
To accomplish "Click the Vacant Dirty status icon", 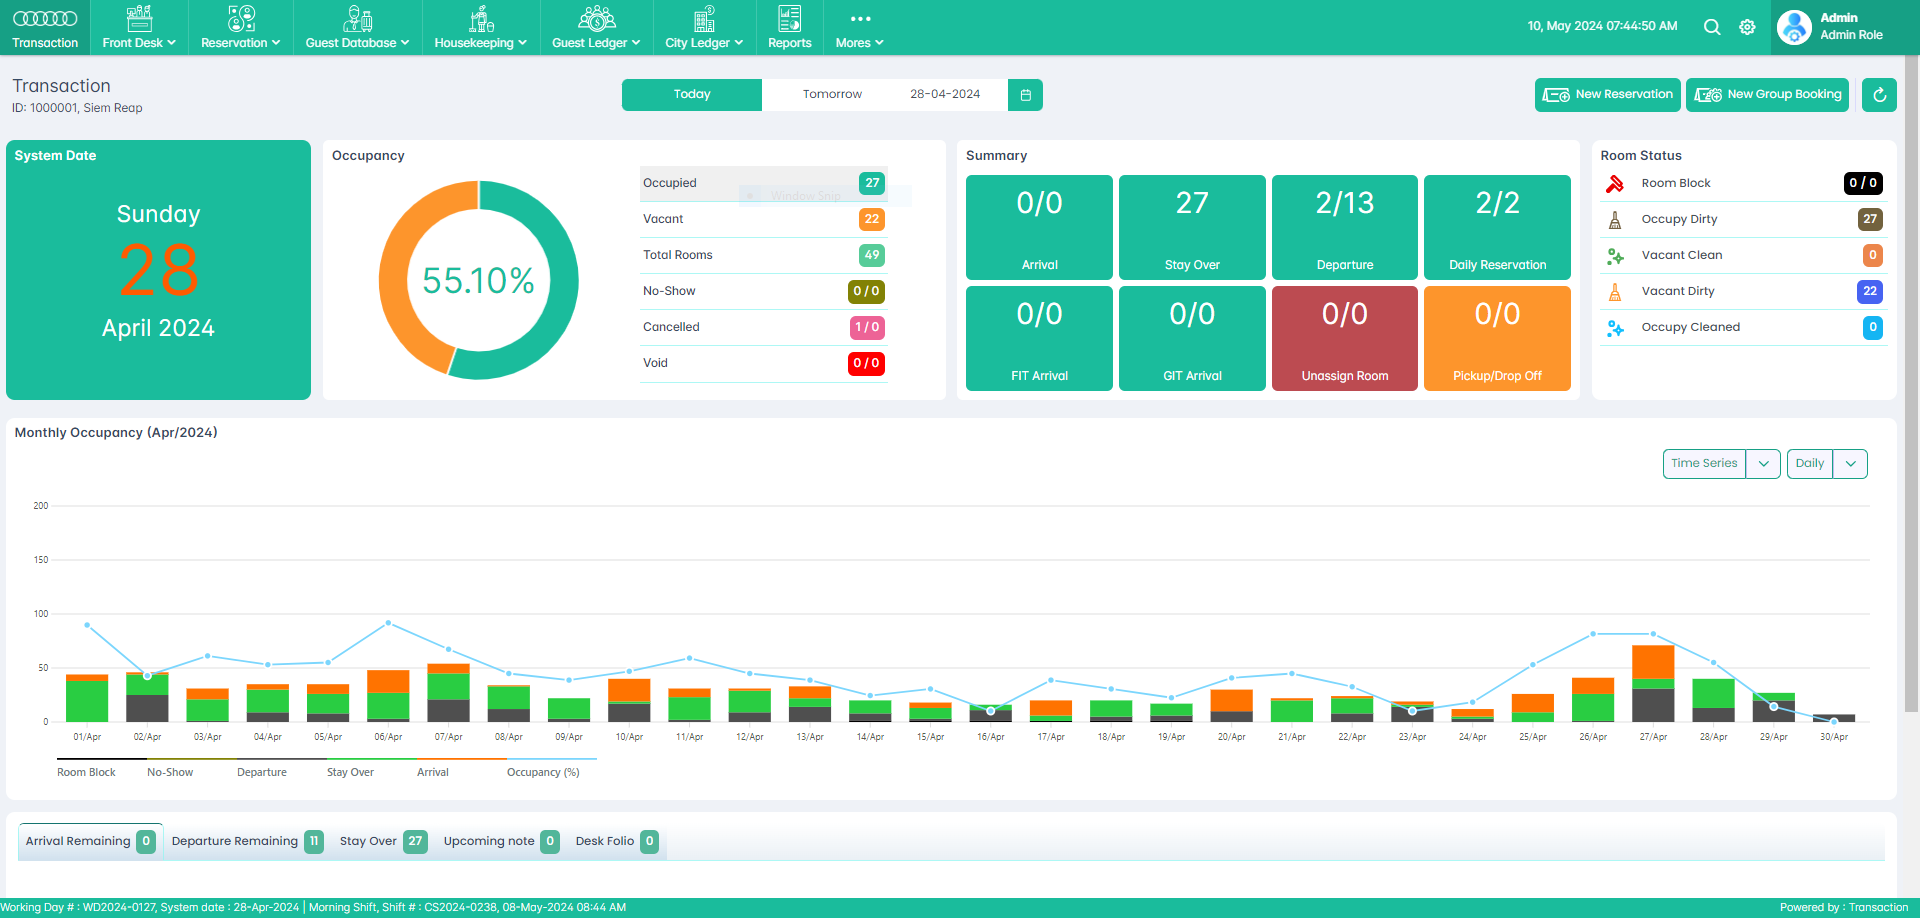I will pyautogui.click(x=1614, y=292).
